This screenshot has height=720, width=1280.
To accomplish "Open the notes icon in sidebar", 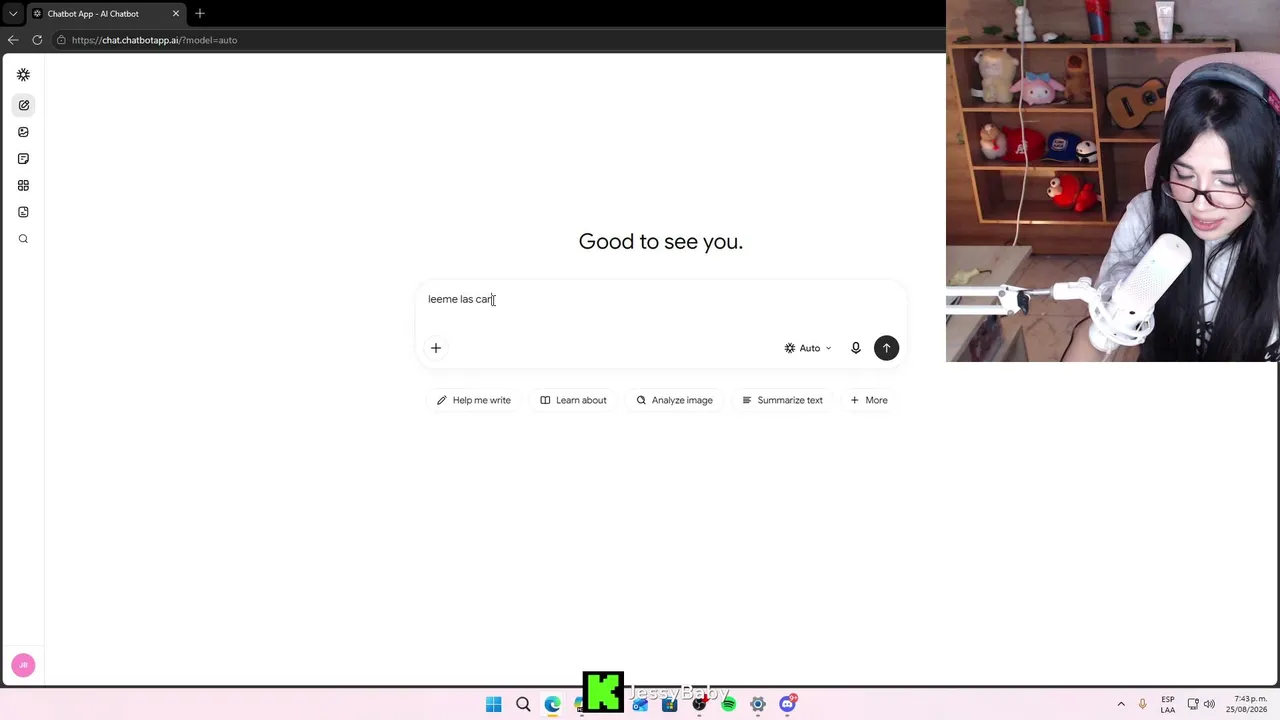I will pos(23,159).
